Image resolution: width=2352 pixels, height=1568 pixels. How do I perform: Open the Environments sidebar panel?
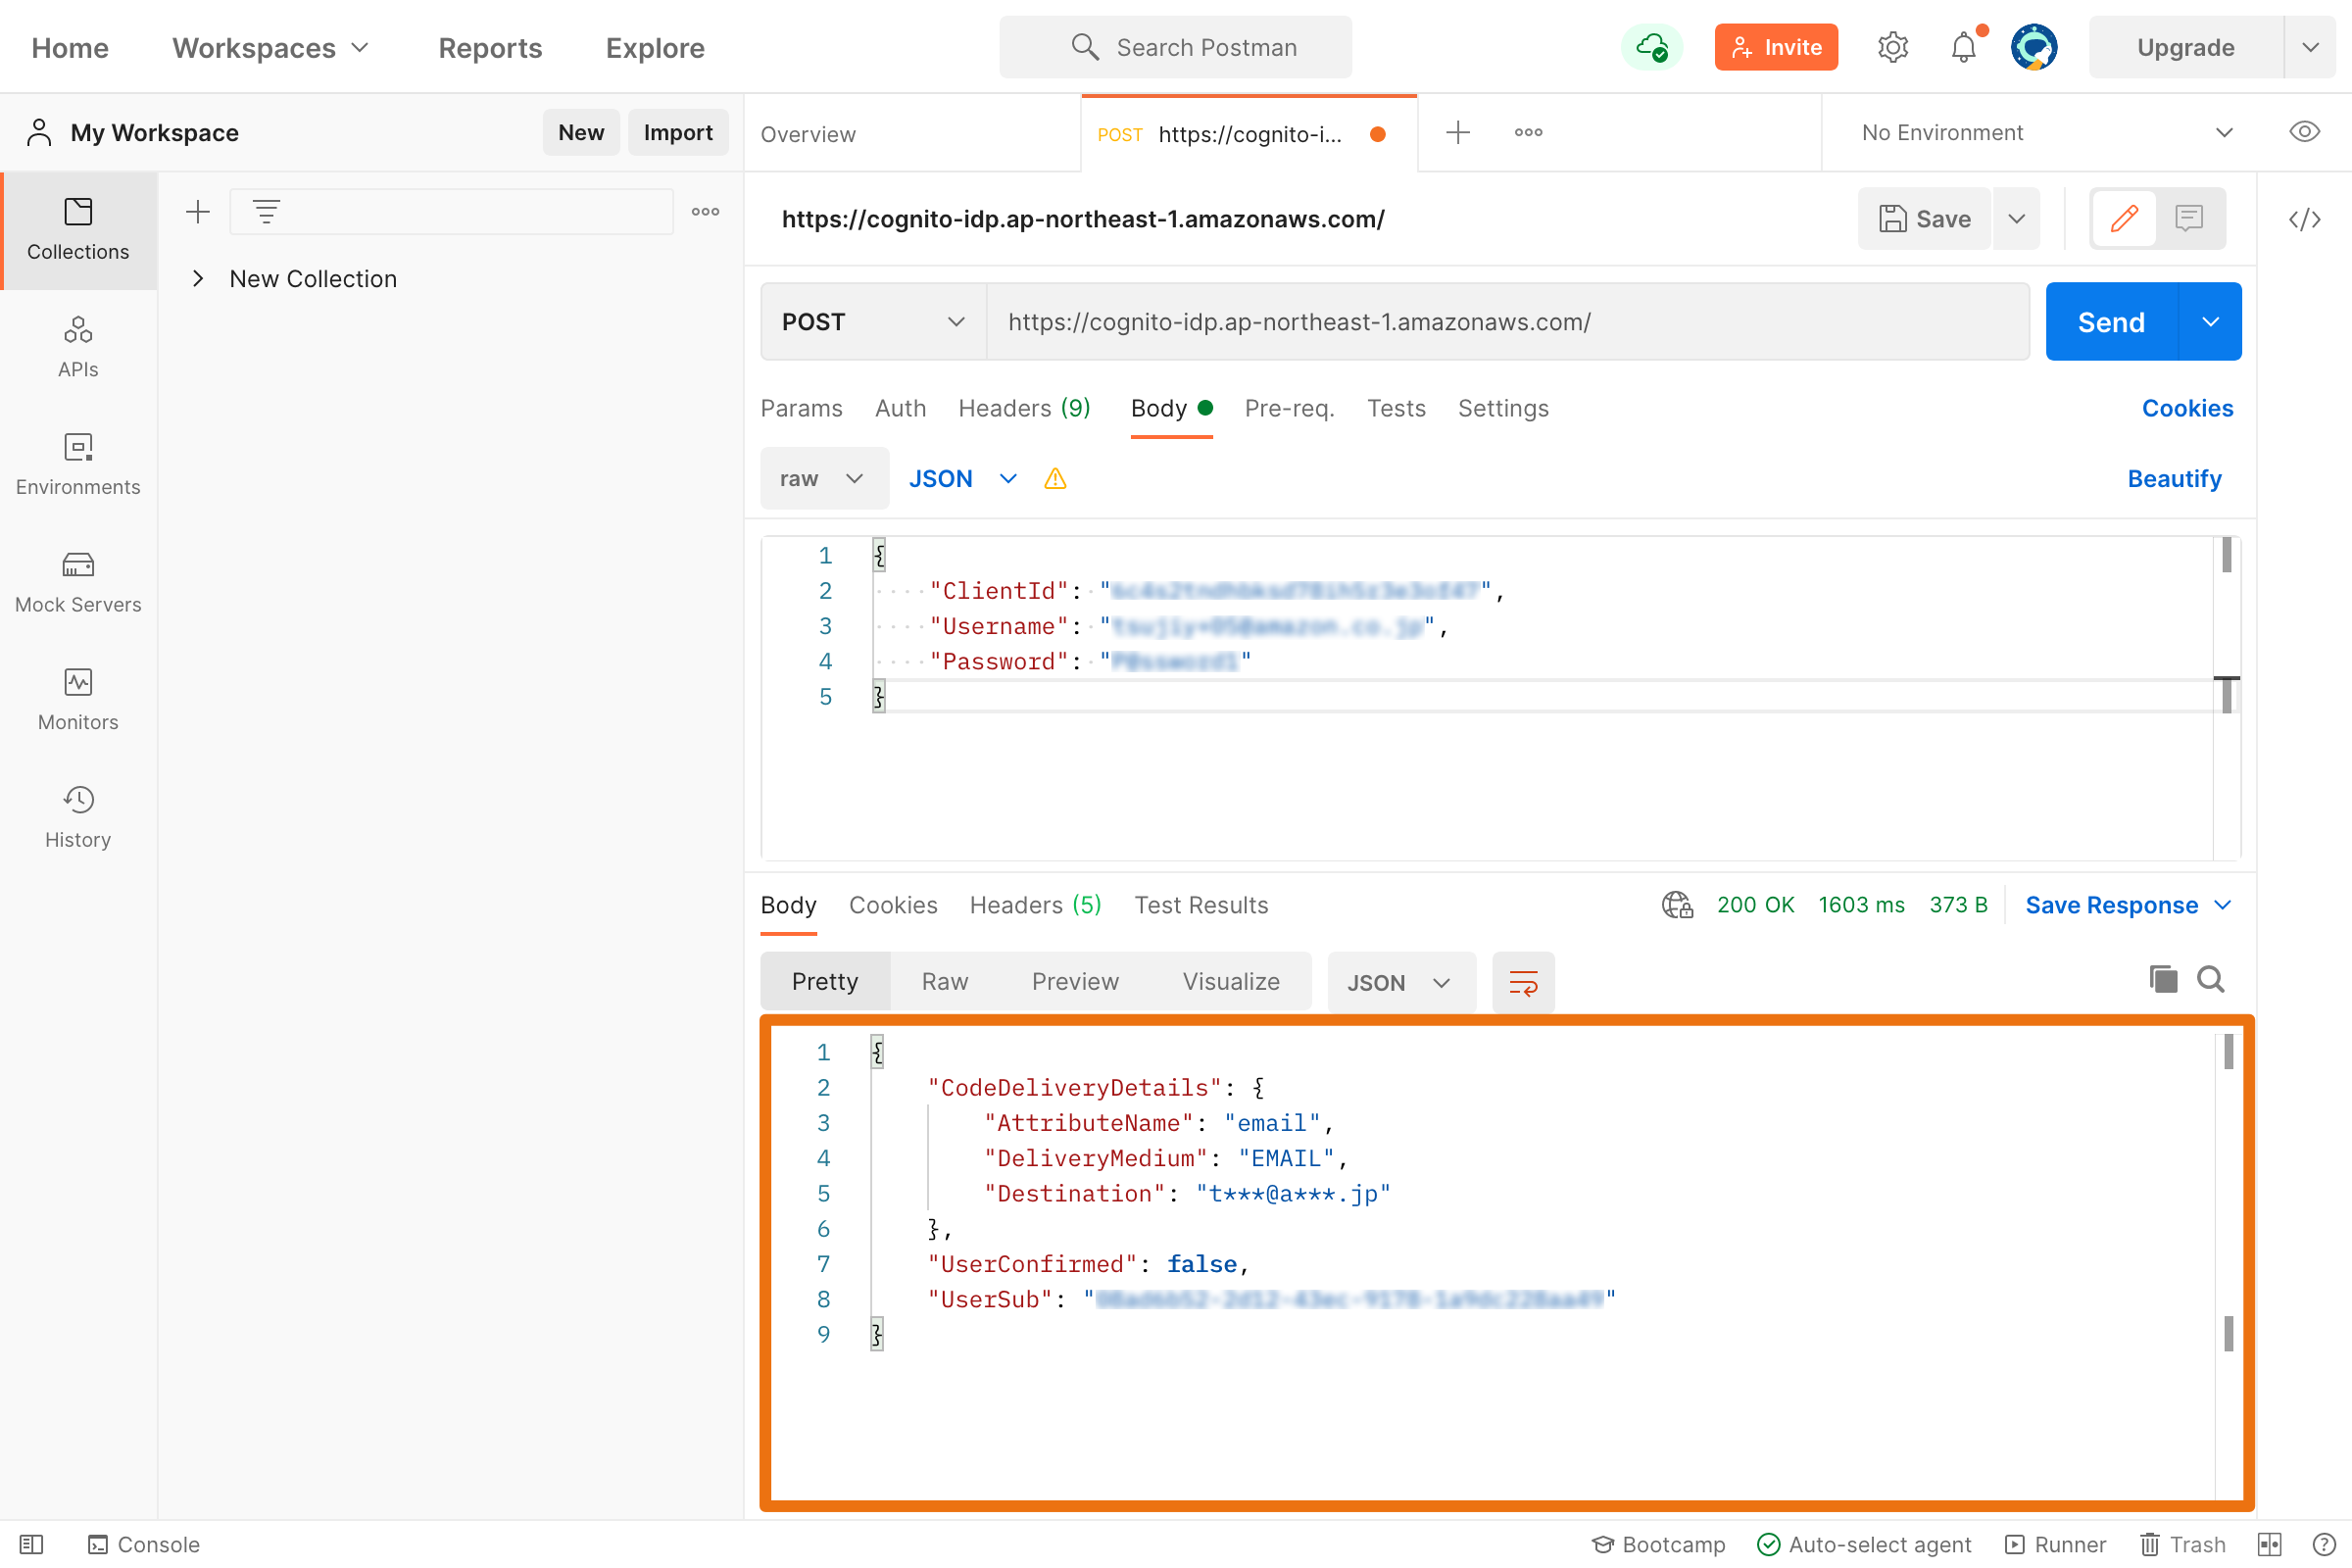click(x=78, y=465)
